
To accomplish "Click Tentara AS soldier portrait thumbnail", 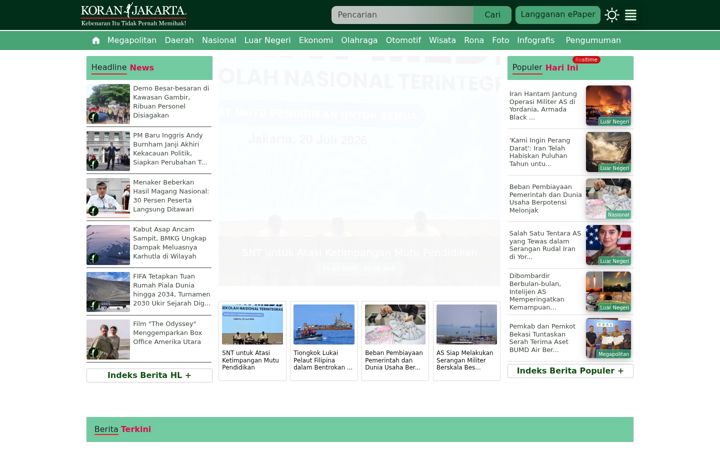I will [608, 245].
